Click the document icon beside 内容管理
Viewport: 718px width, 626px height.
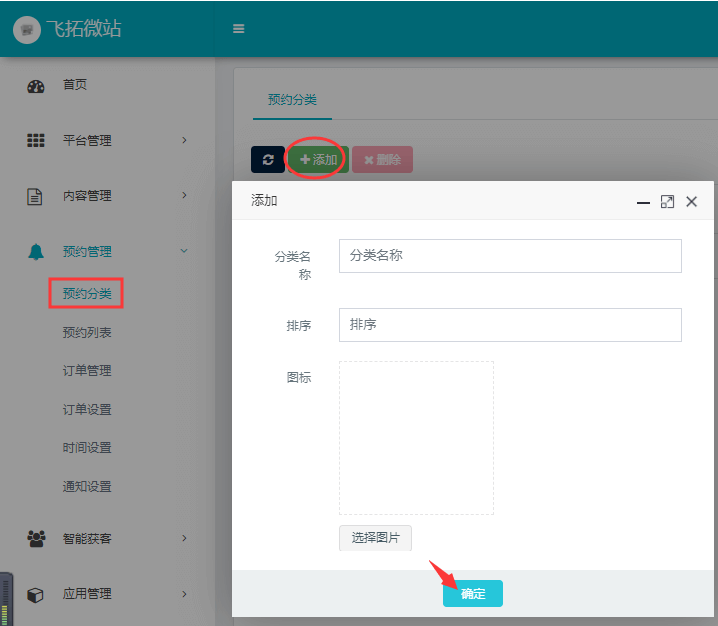click(35, 196)
